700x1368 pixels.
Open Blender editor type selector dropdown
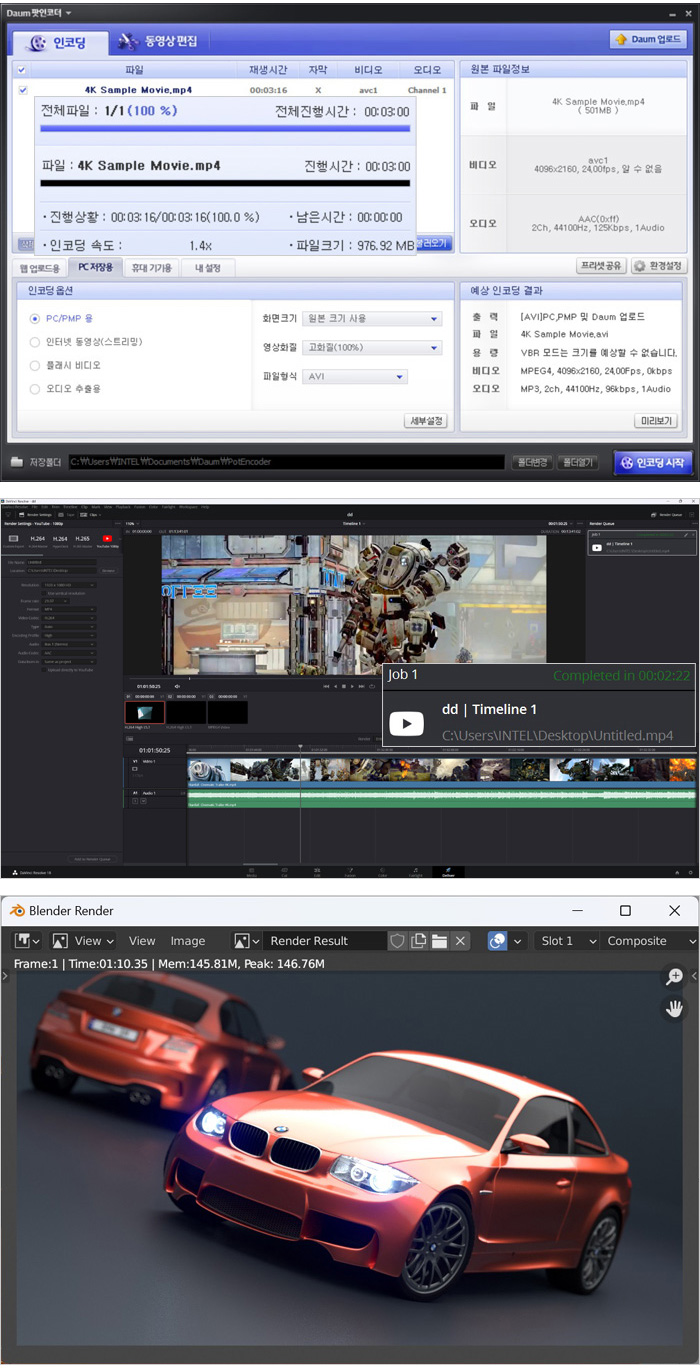point(27,941)
